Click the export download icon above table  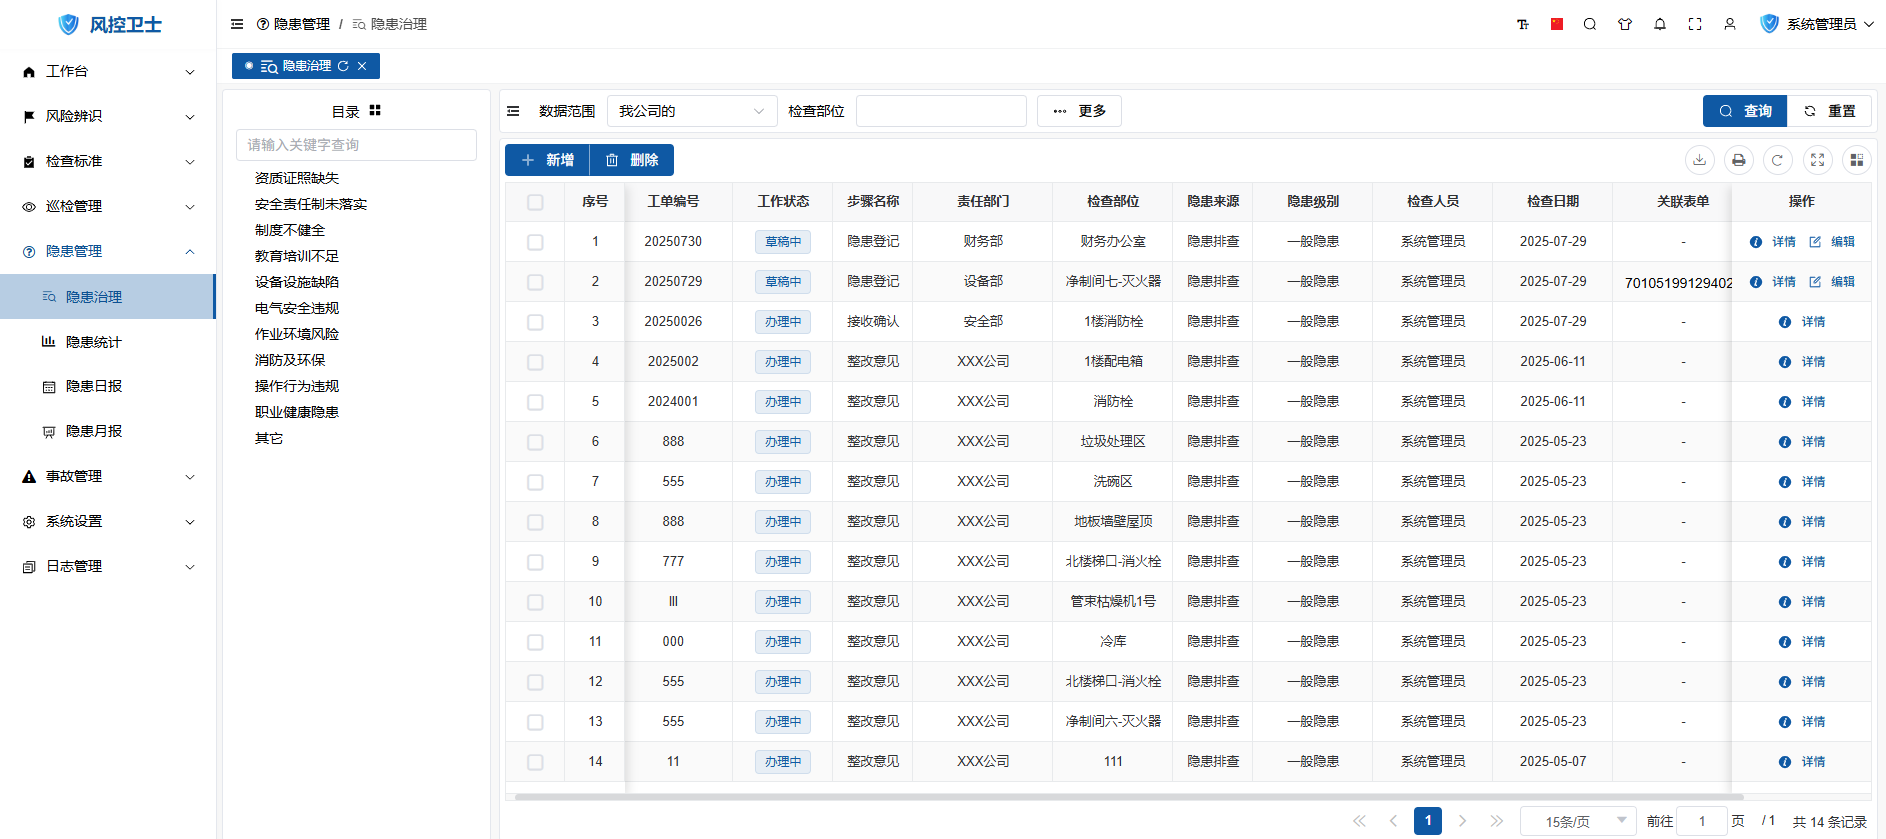[x=1699, y=160]
